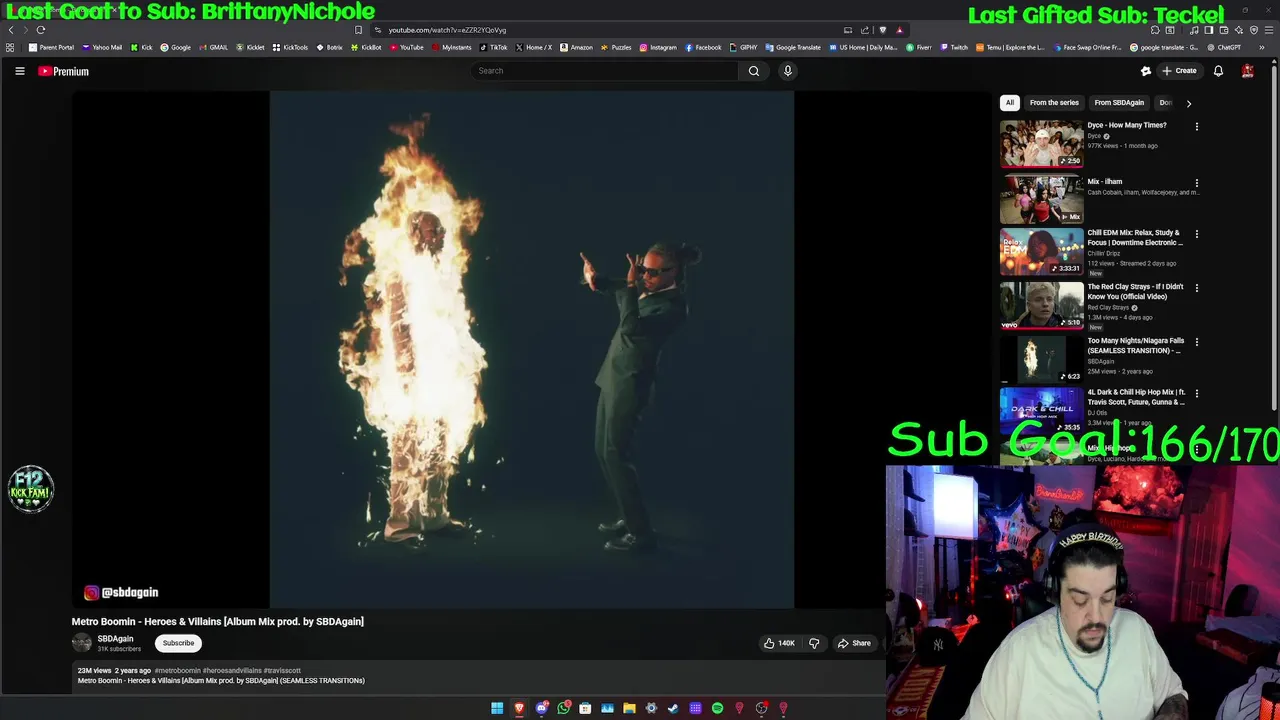
Task: Focus the YouTube search field
Action: tap(605, 71)
